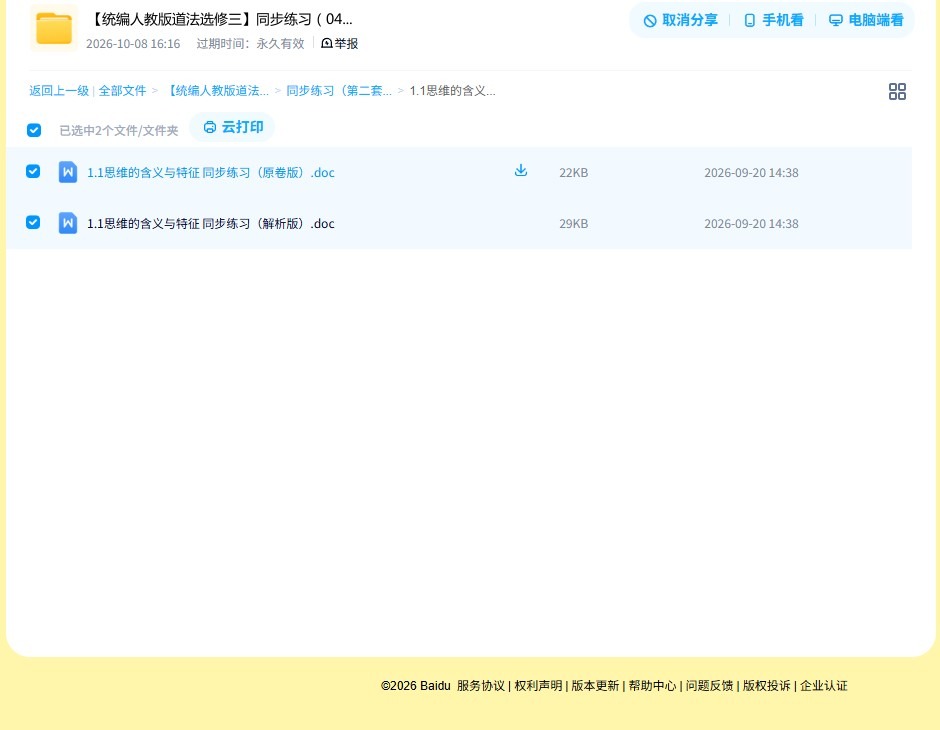940x730 pixels.
Task: Open 同步练习（第二套... breadcrumb
Action: click(x=339, y=91)
